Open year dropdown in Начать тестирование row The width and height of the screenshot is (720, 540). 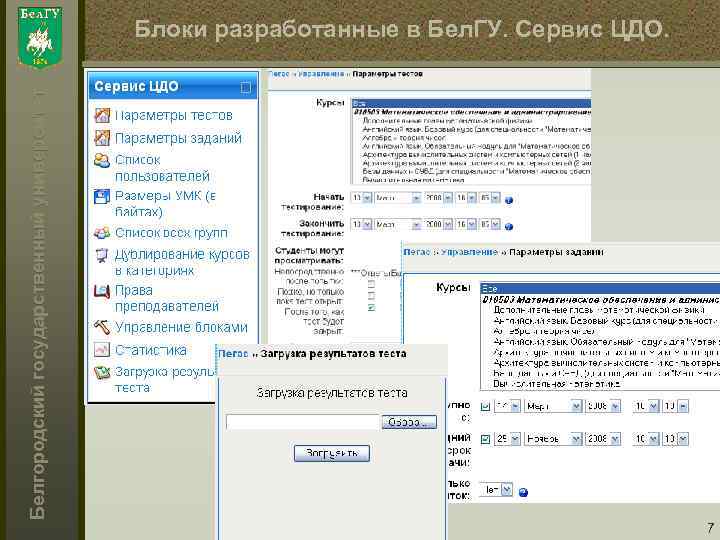(x=439, y=198)
